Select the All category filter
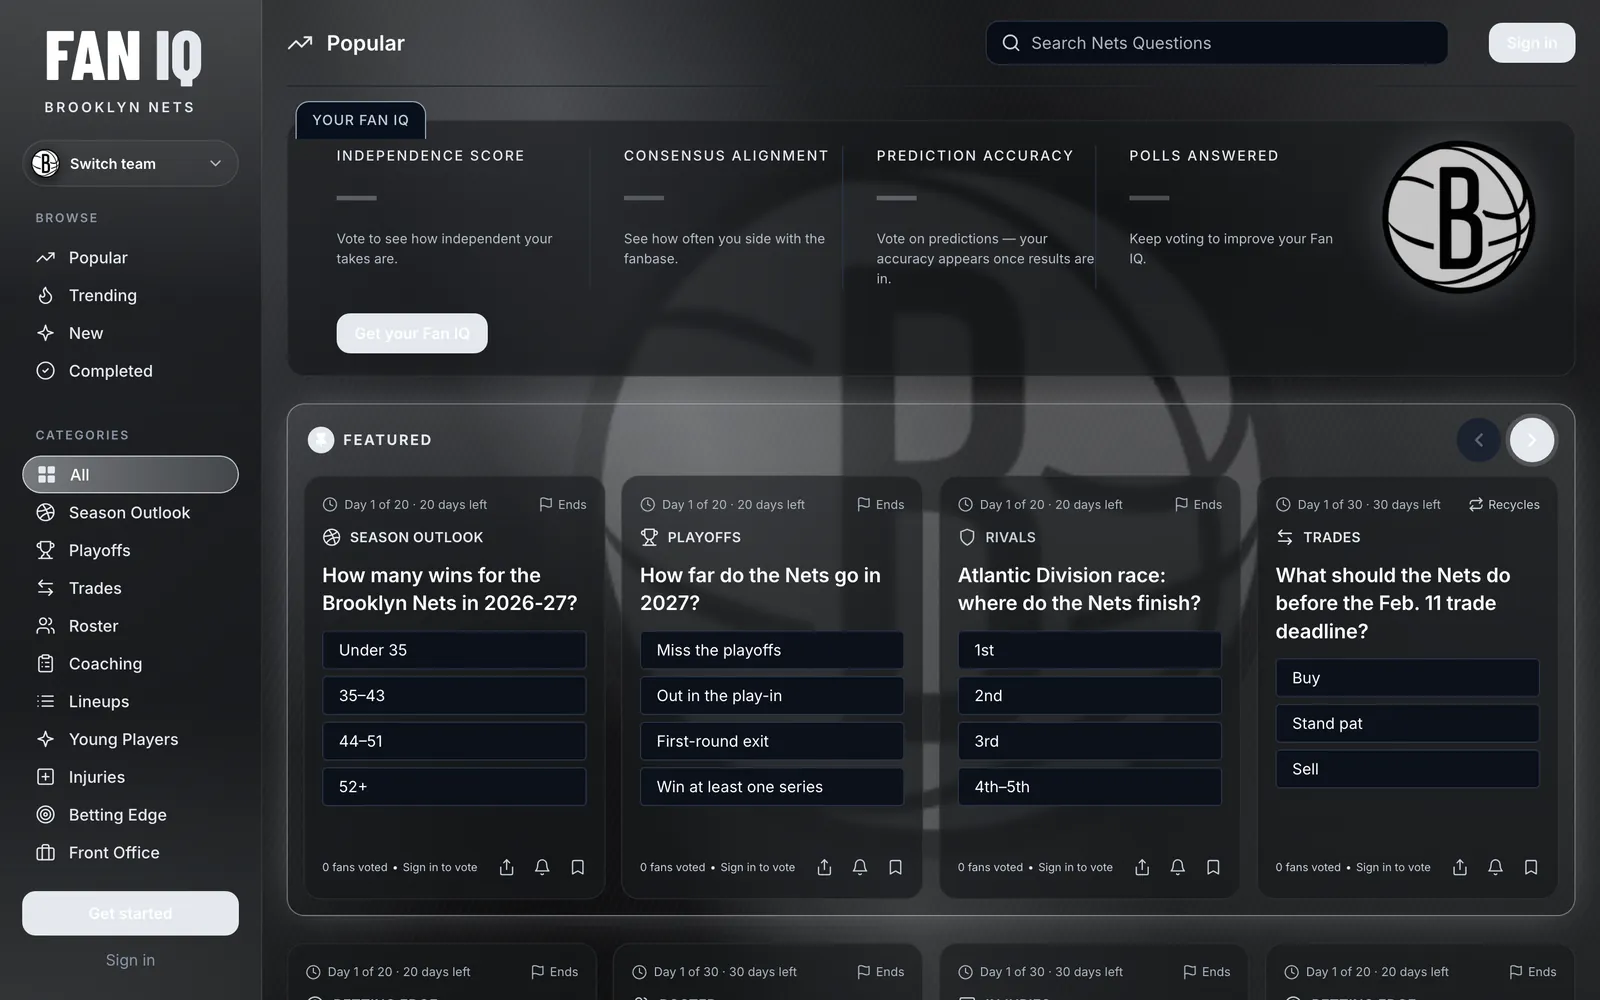The height and width of the screenshot is (1000, 1600). 130,475
